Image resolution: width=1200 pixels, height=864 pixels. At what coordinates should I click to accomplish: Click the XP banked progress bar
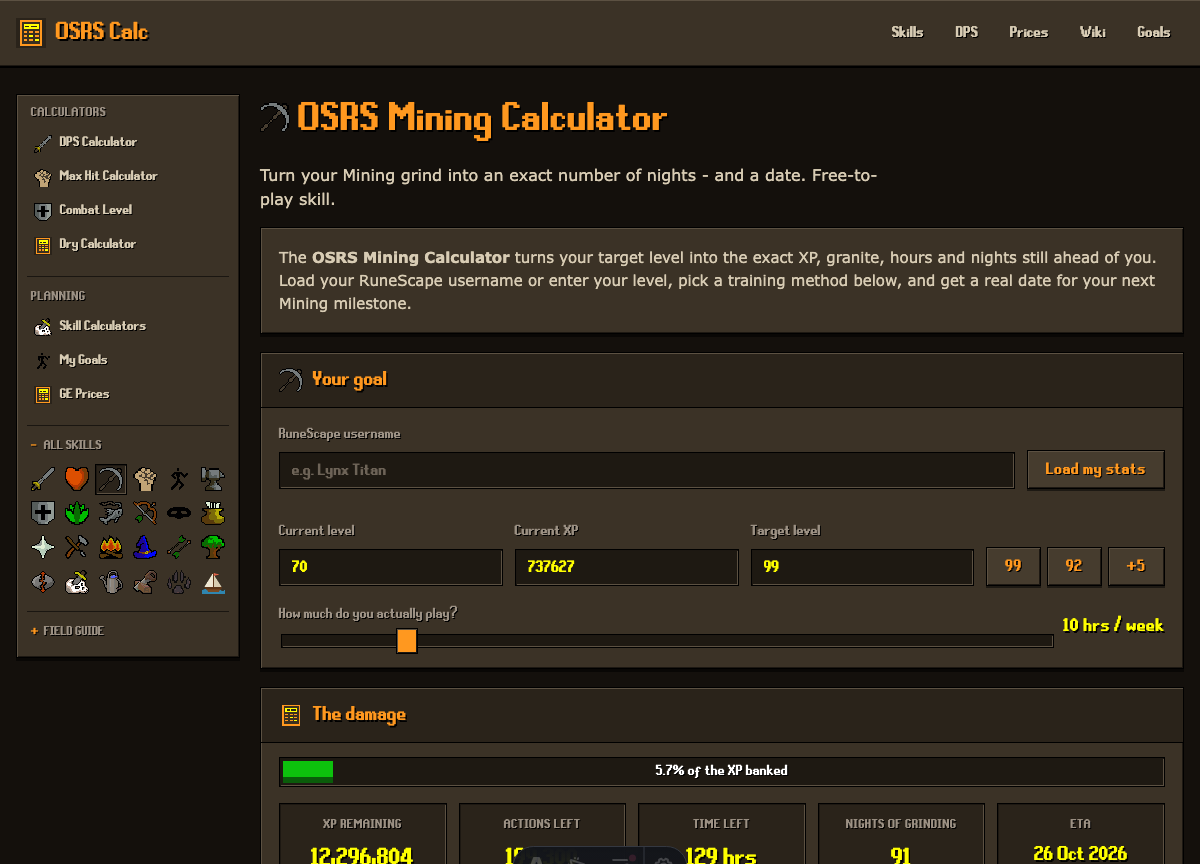pyautogui.click(x=721, y=771)
